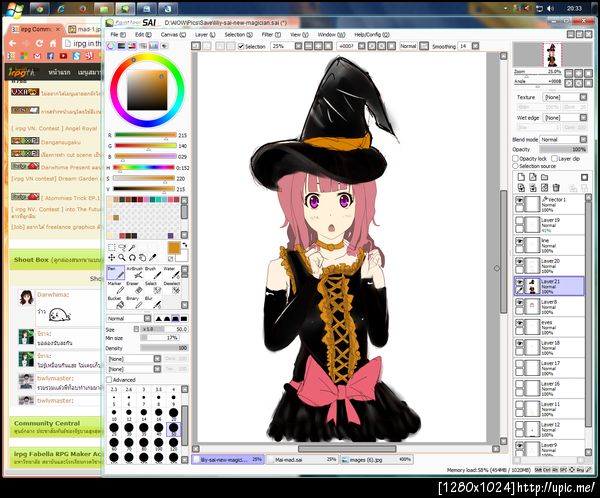The height and width of the screenshot is (498, 600).
Task: Toggle the RGB slider panel icon
Action: 121,46
